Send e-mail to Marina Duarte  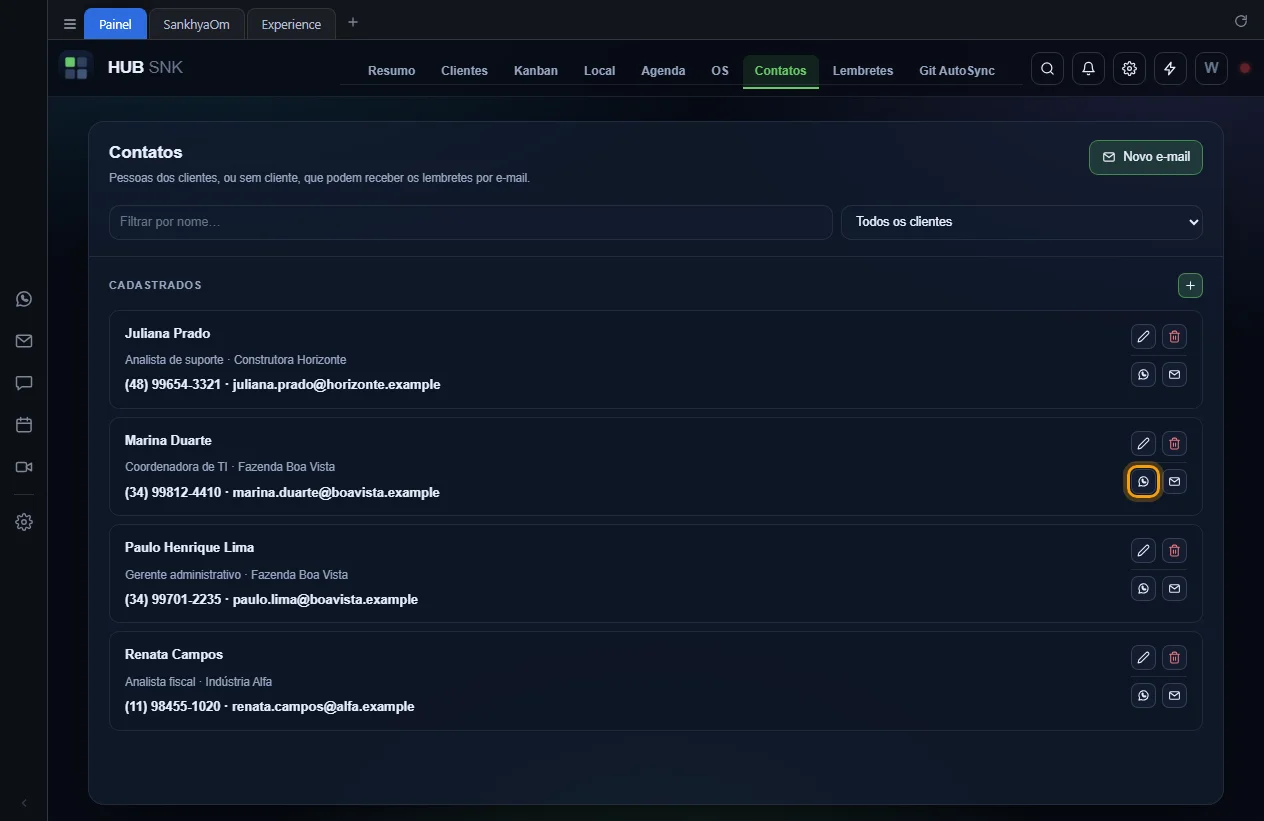coord(1174,482)
